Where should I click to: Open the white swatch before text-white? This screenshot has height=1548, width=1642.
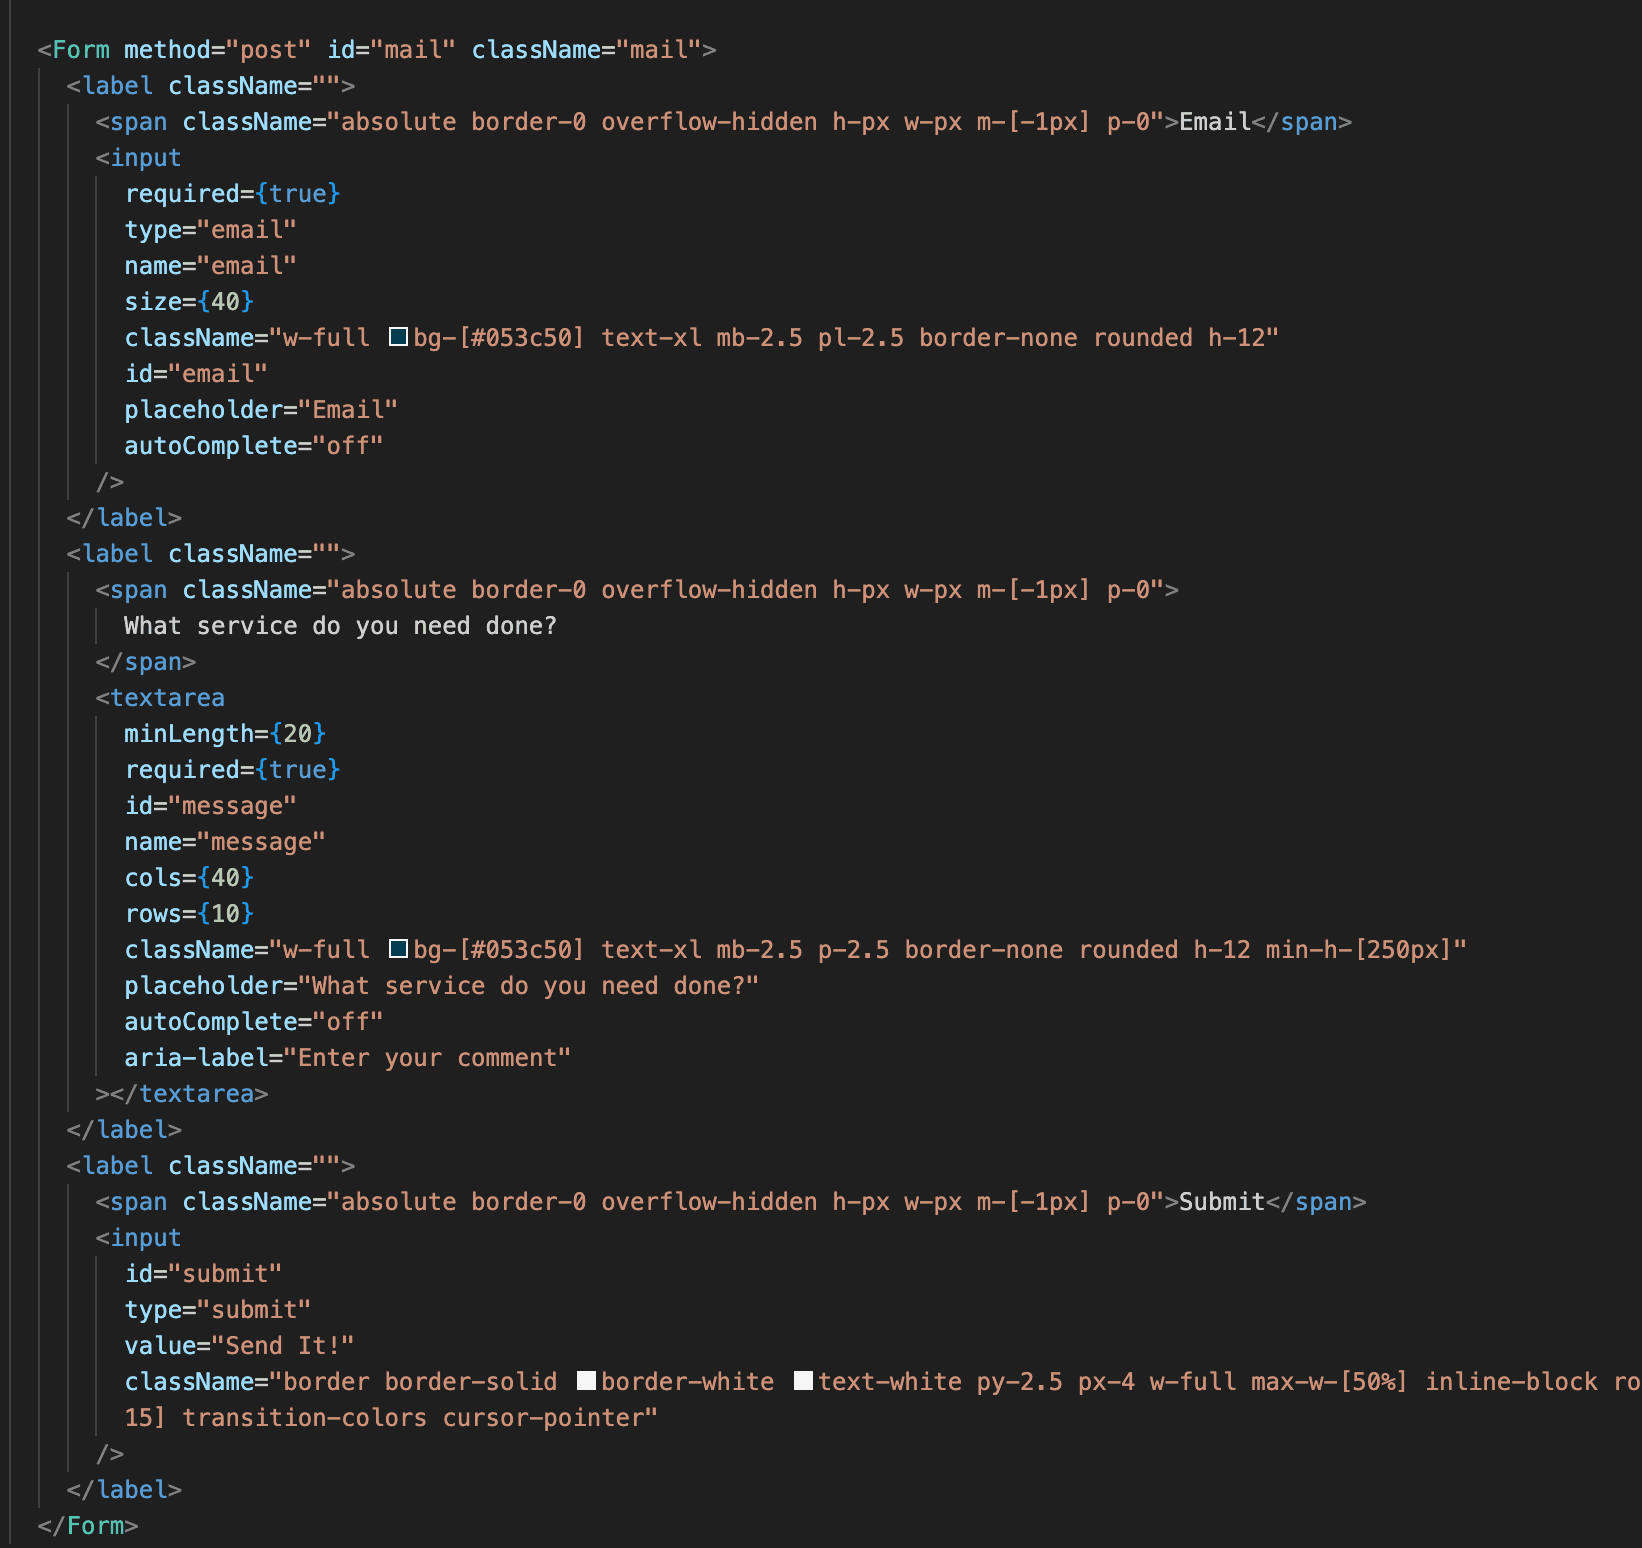pos(803,1382)
